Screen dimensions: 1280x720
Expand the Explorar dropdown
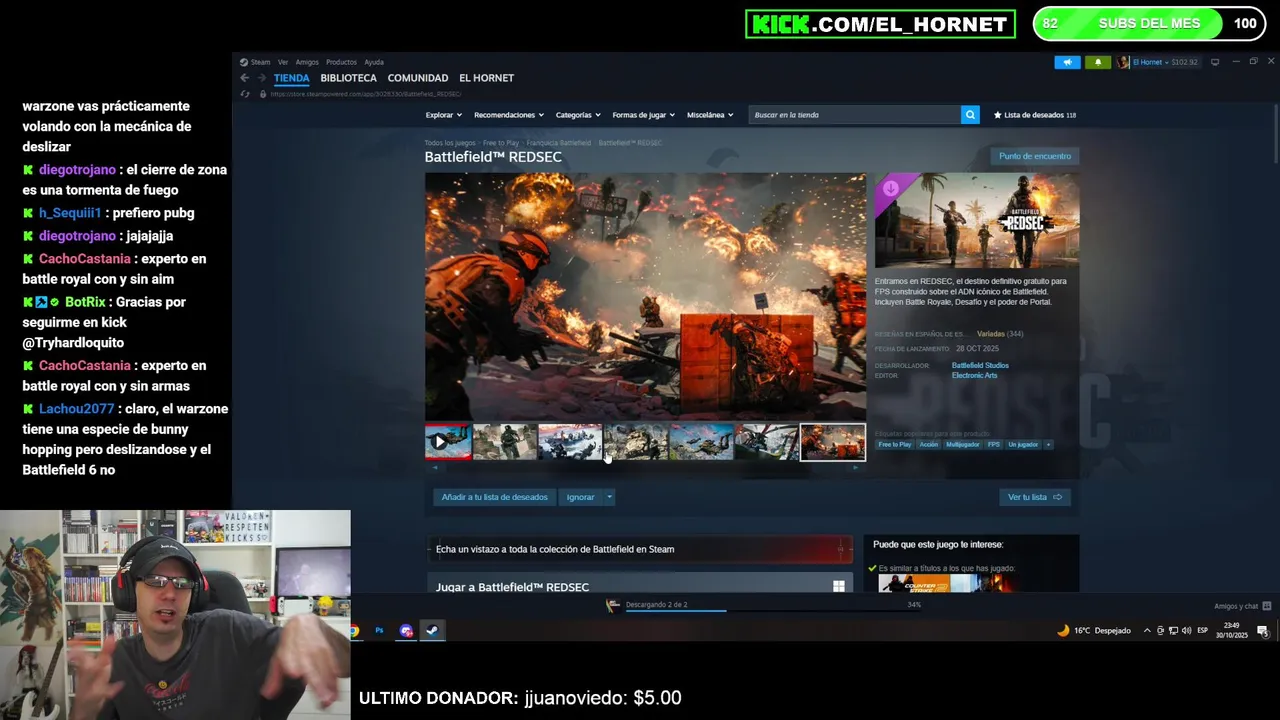point(443,115)
